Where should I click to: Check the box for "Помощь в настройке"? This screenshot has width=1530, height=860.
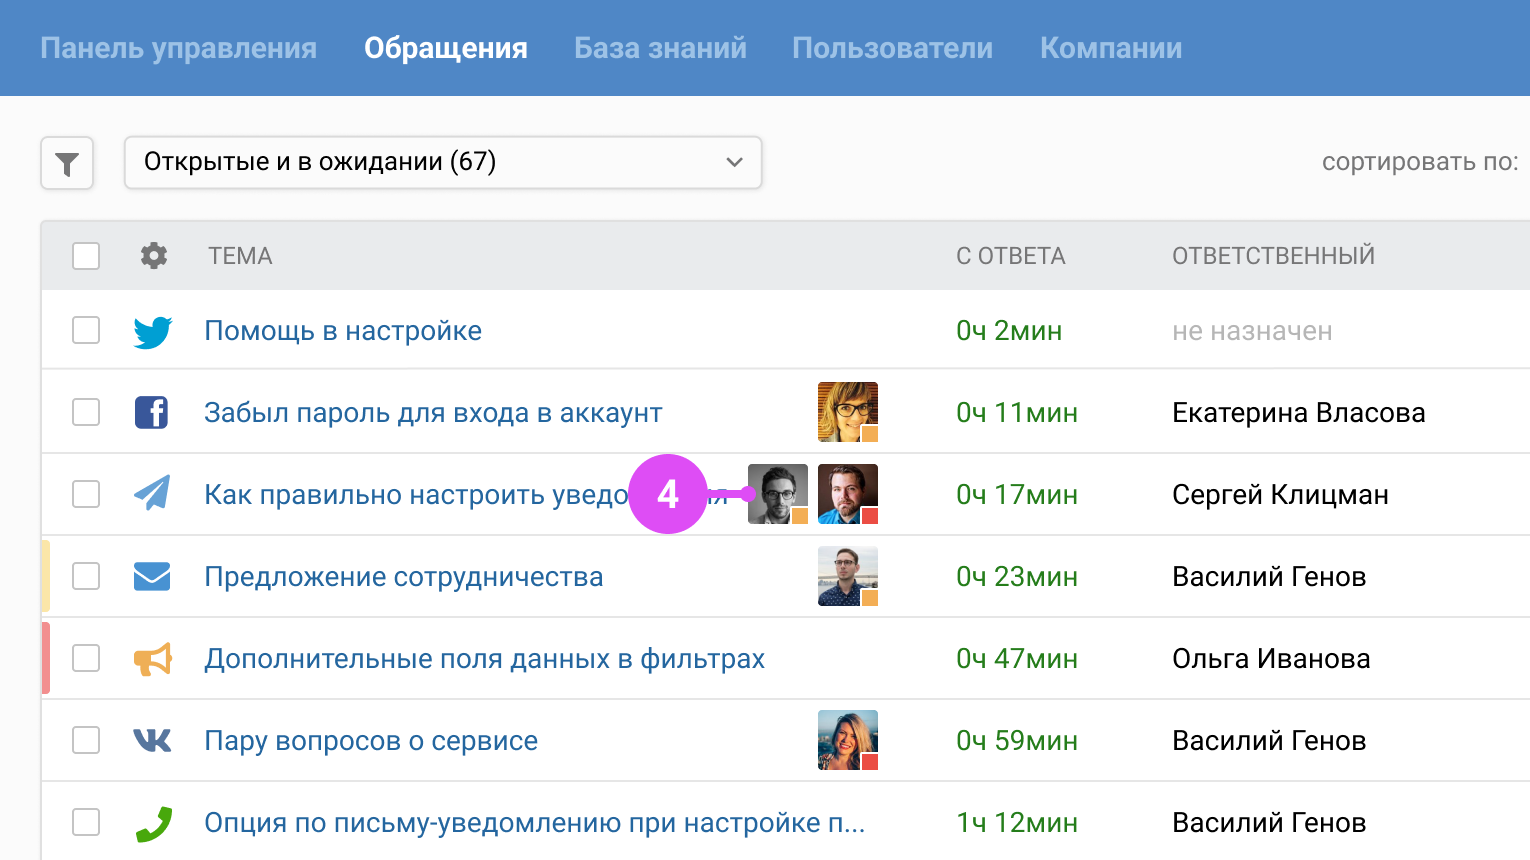click(86, 330)
